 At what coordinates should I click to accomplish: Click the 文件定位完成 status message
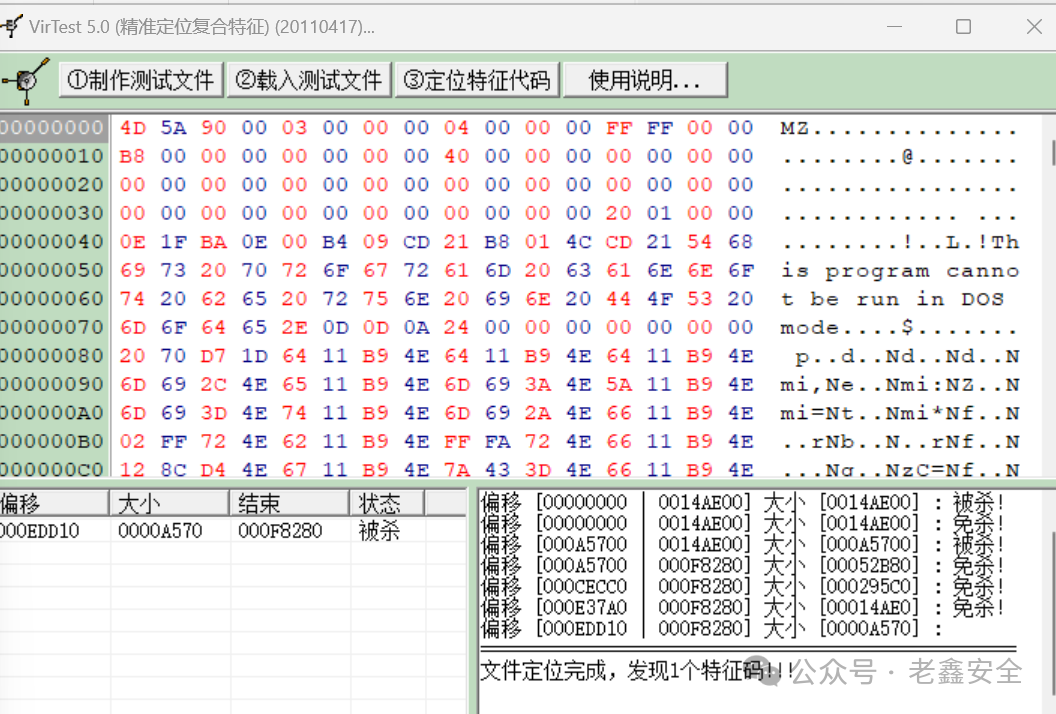click(x=637, y=670)
